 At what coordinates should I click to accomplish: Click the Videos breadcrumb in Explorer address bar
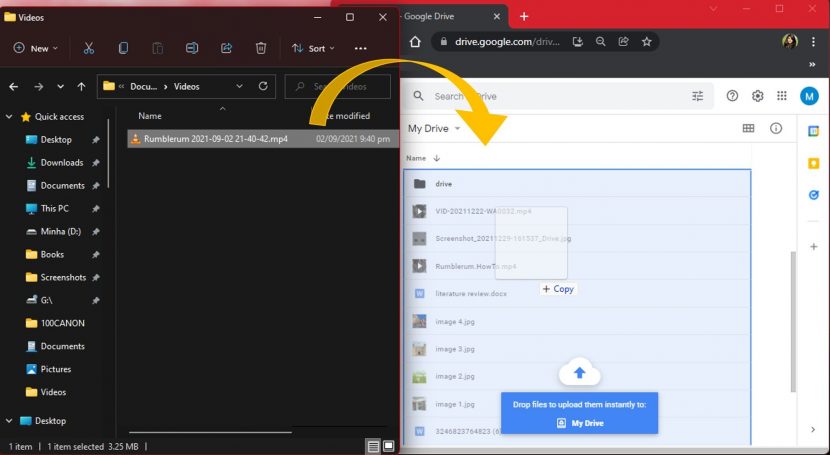[187, 86]
